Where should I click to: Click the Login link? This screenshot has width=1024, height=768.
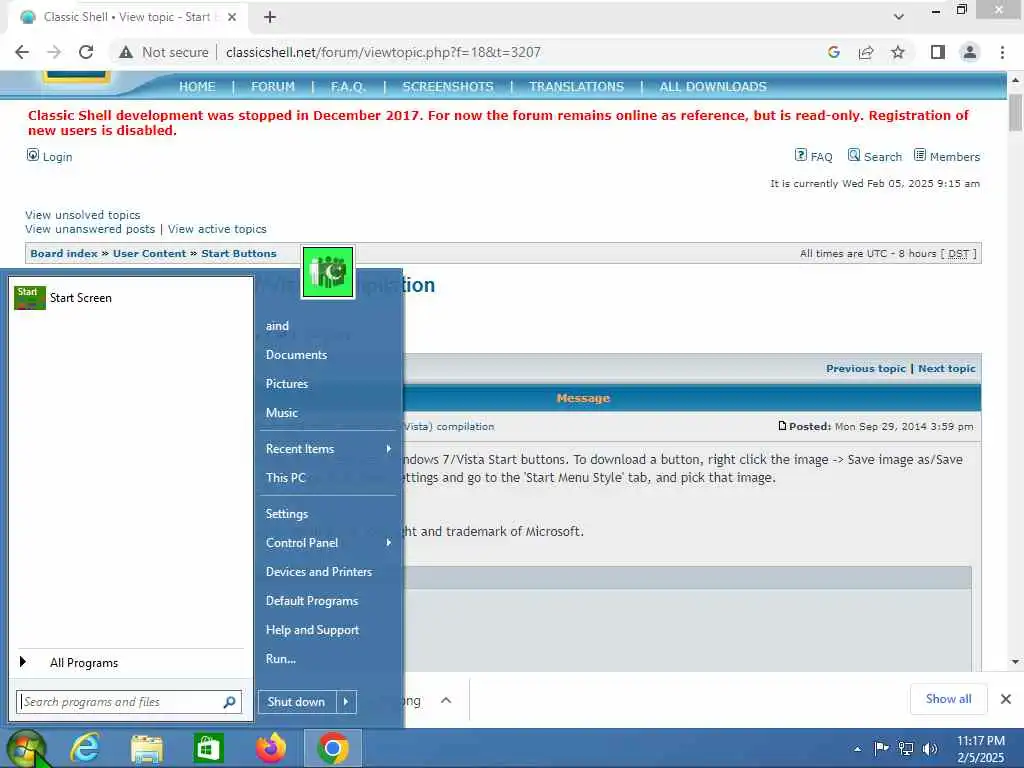point(50,156)
